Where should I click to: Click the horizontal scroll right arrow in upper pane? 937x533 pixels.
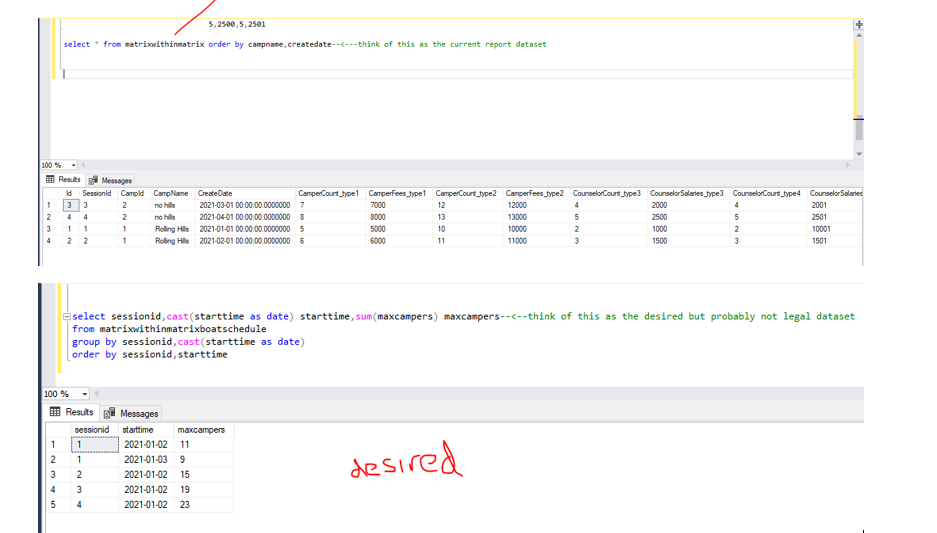coord(847,165)
